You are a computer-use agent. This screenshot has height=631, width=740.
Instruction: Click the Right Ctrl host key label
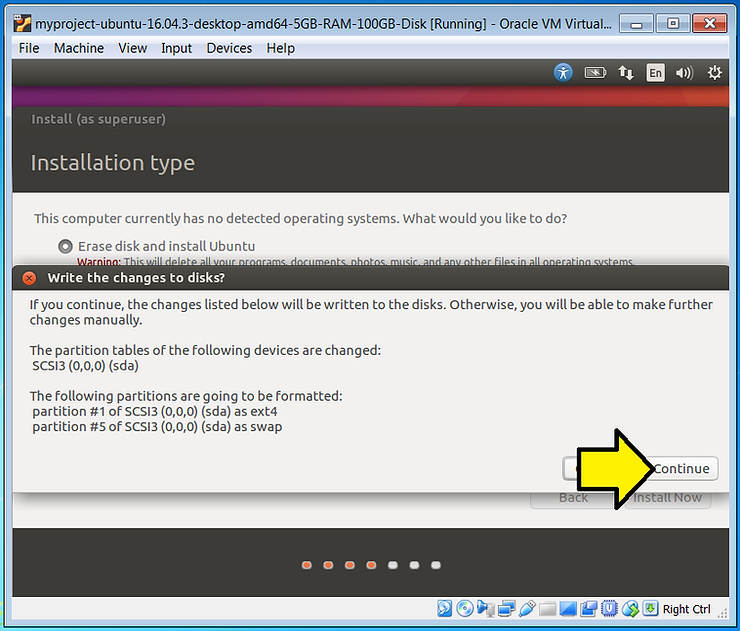686,609
